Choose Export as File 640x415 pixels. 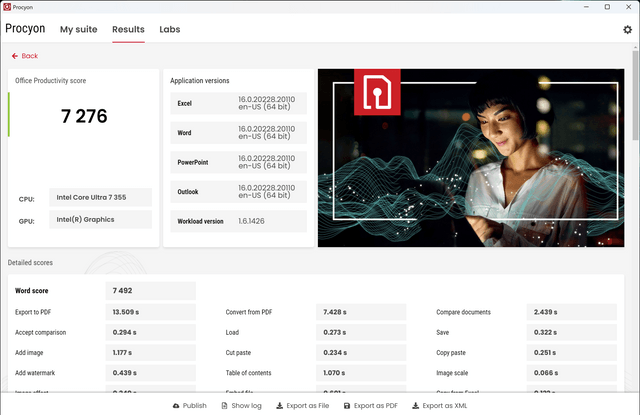click(x=303, y=406)
